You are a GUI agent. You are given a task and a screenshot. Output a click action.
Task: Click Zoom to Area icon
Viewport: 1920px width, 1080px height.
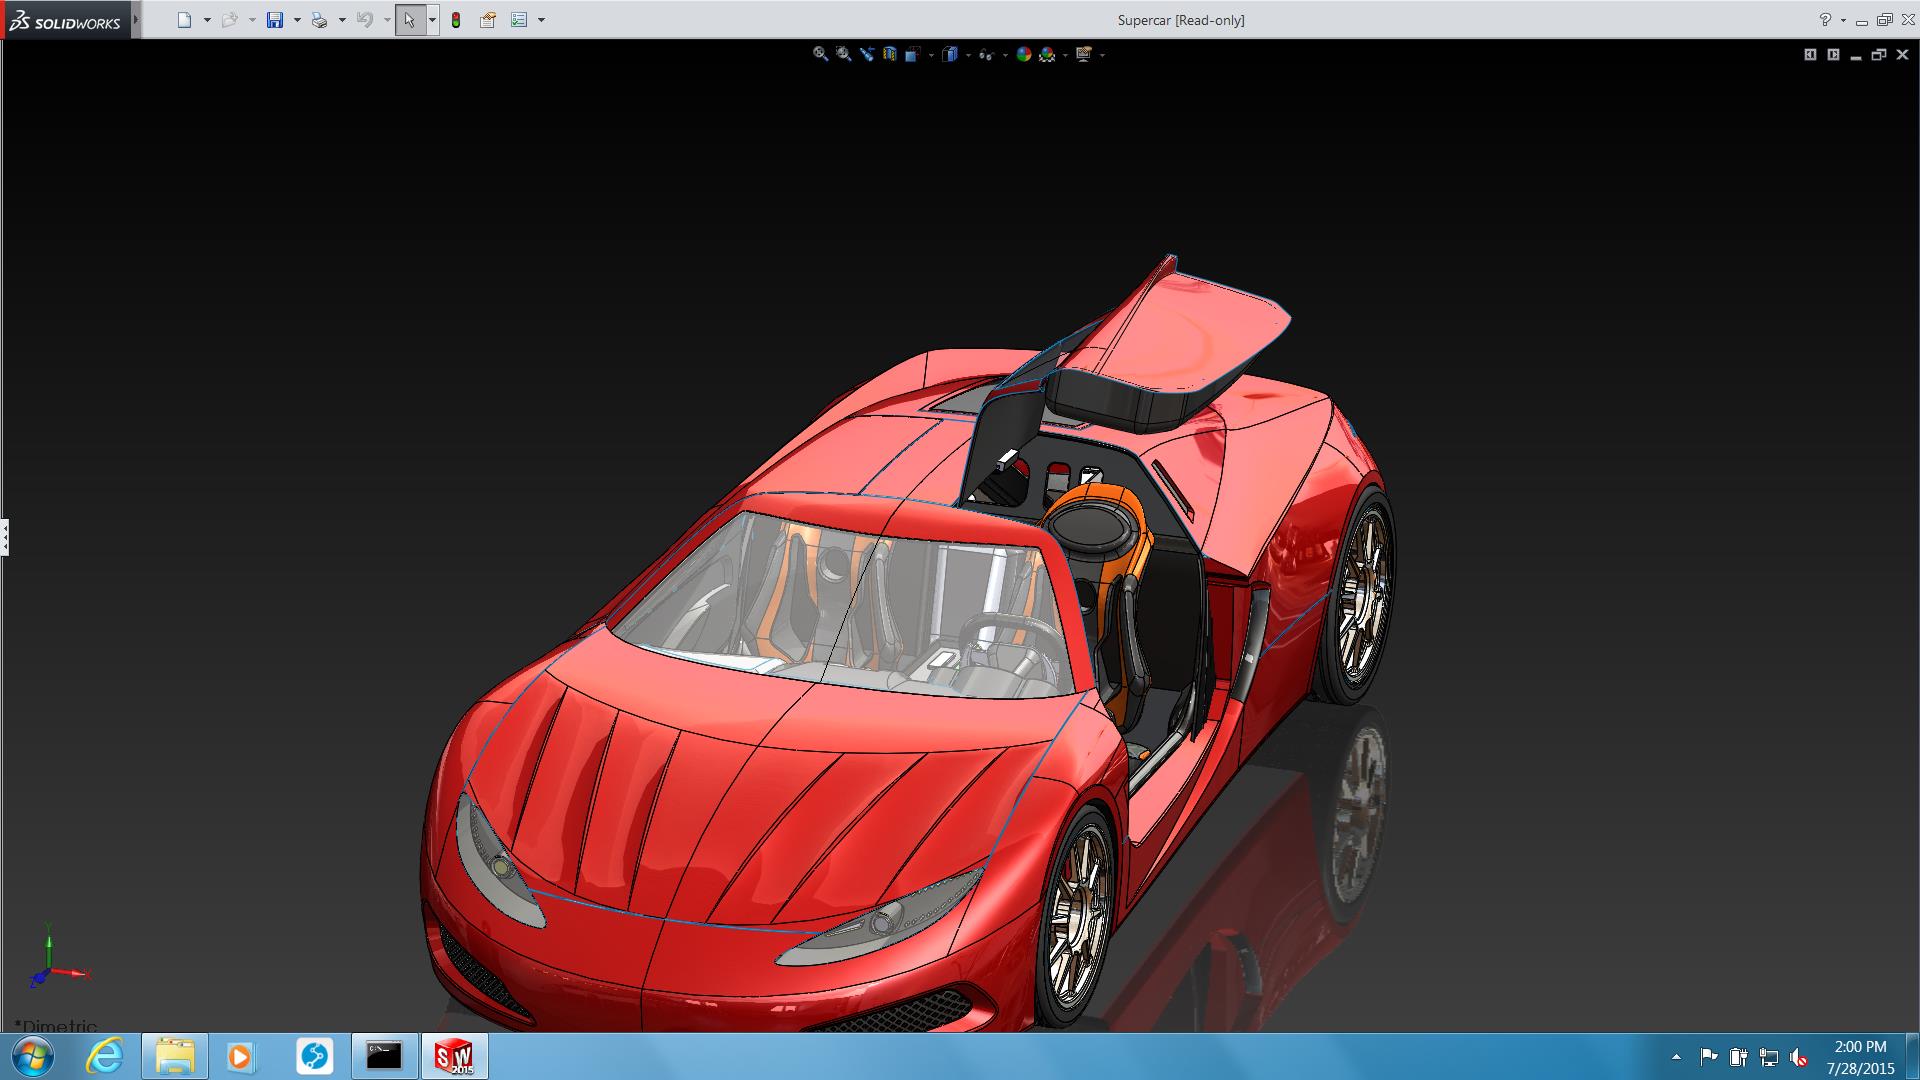click(x=844, y=54)
